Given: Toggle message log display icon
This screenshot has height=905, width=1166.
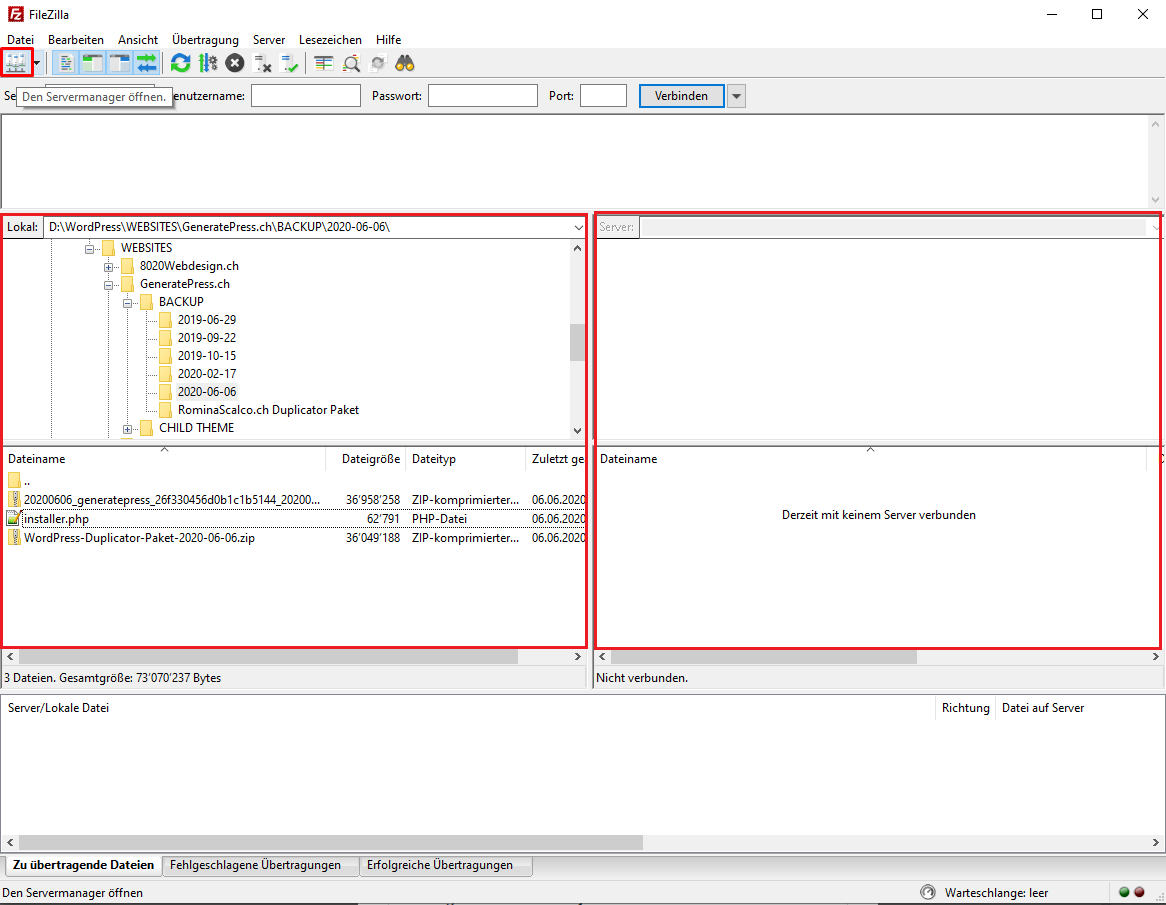Looking at the screenshot, I should pyautogui.click(x=65, y=63).
